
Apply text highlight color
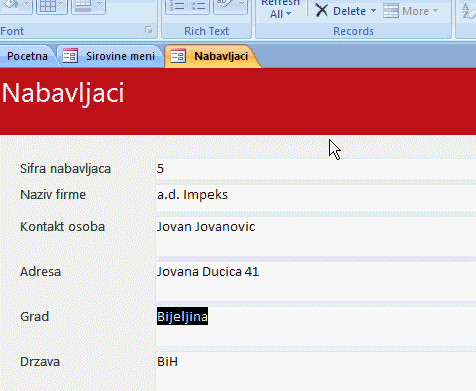[x=224, y=5]
